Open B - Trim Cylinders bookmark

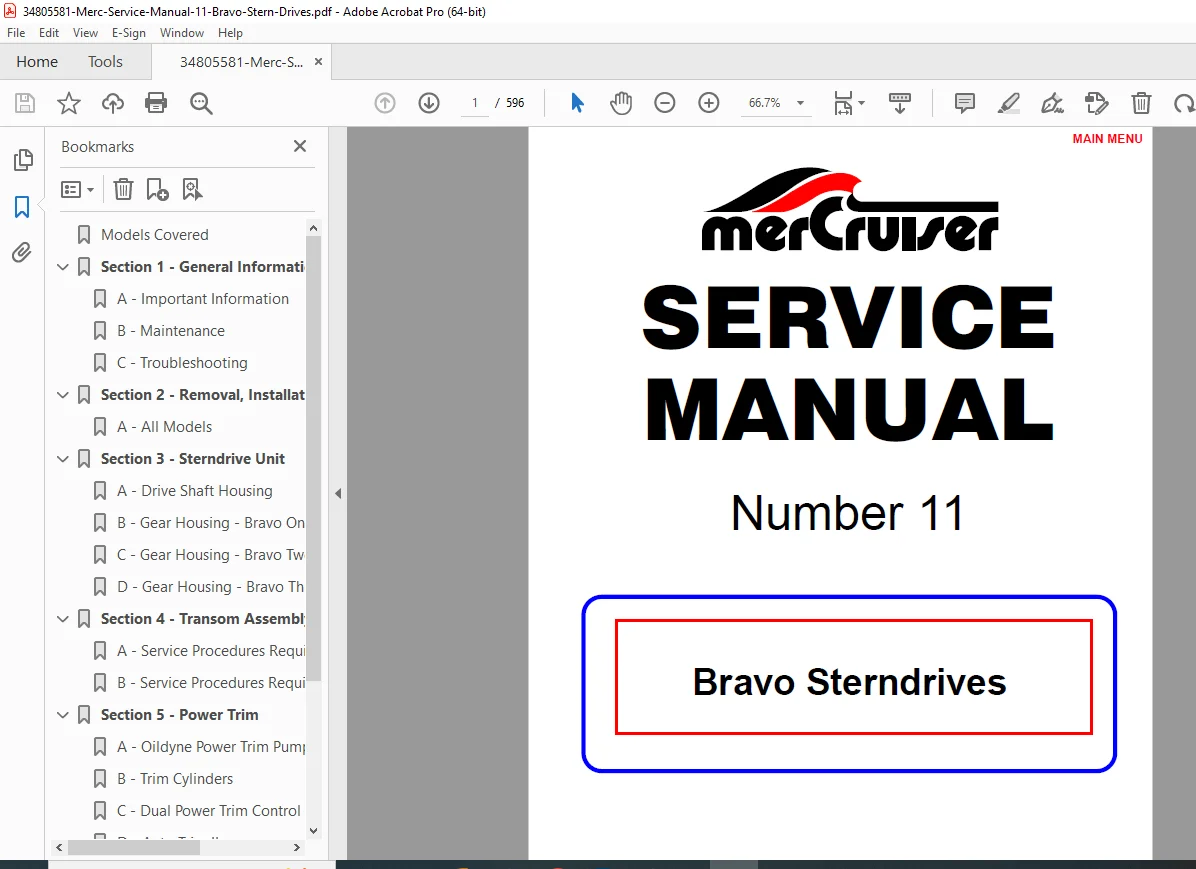pos(175,779)
